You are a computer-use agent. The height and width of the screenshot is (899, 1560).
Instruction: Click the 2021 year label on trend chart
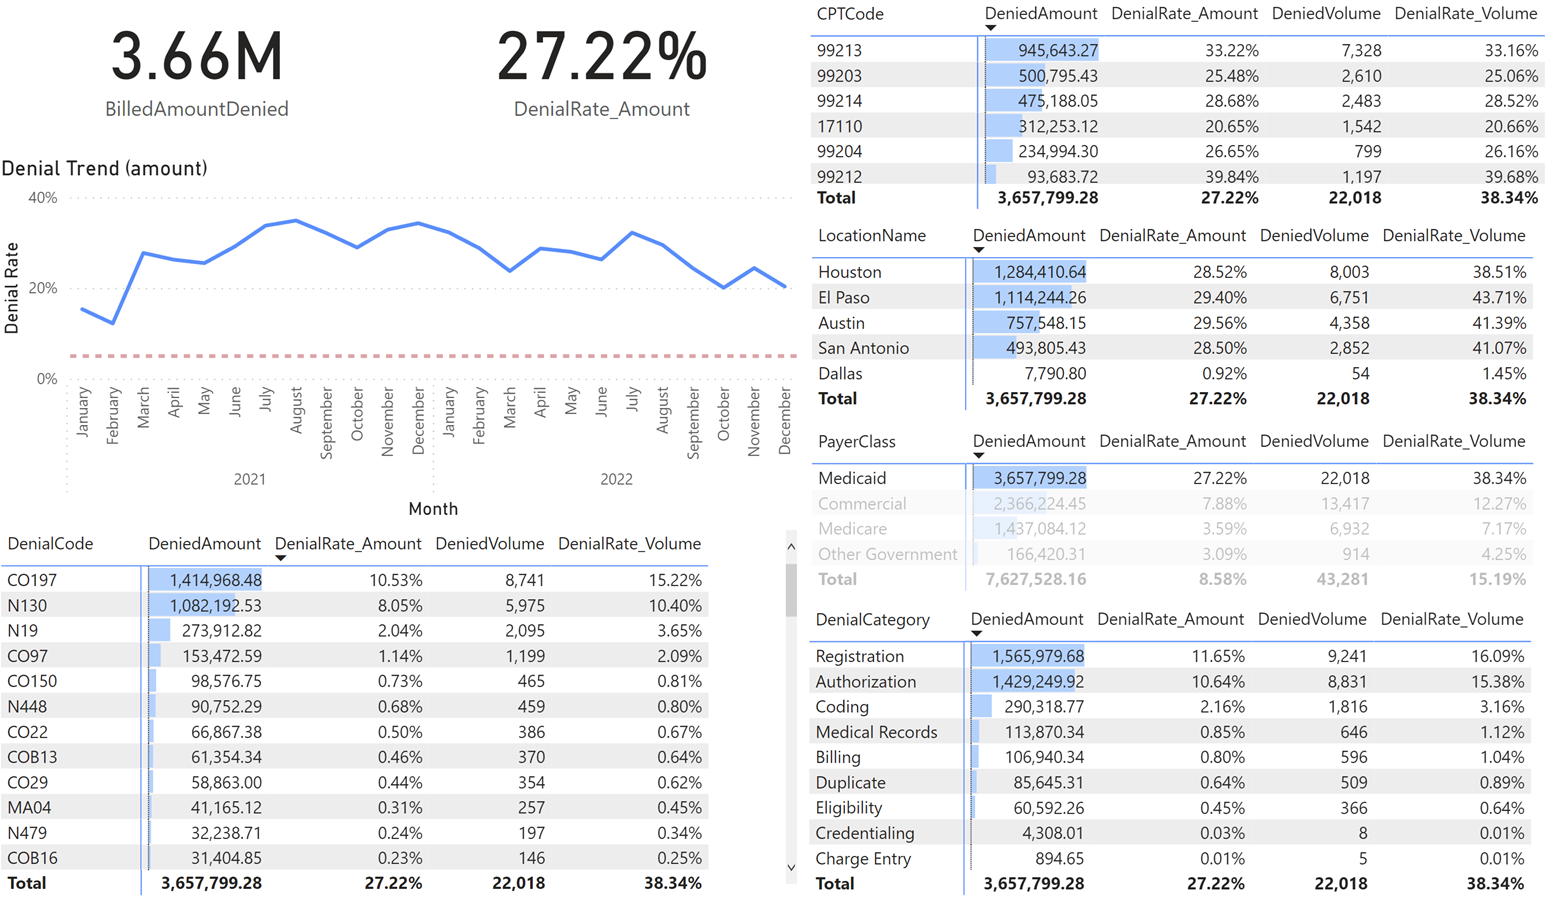pyautogui.click(x=249, y=479)
